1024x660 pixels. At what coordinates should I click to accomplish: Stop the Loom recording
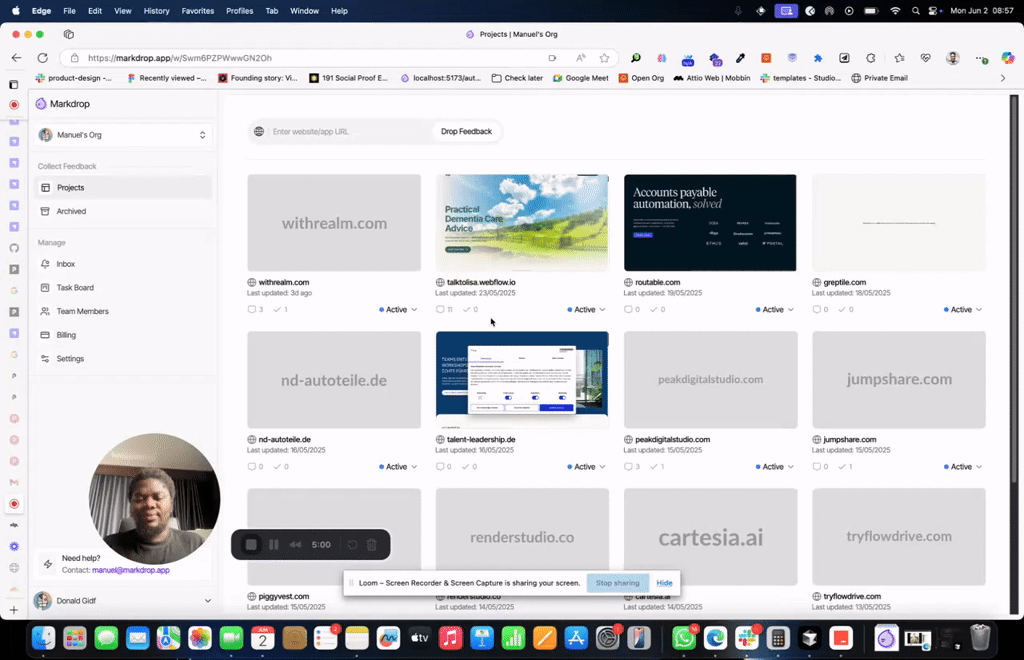tap(251, 544)
